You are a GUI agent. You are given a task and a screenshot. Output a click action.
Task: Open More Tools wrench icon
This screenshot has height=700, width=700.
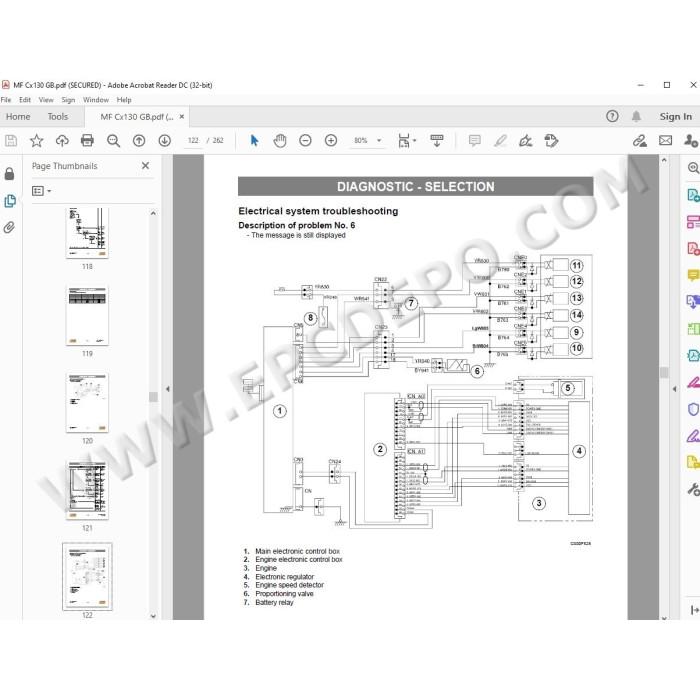tap(693, 489)
